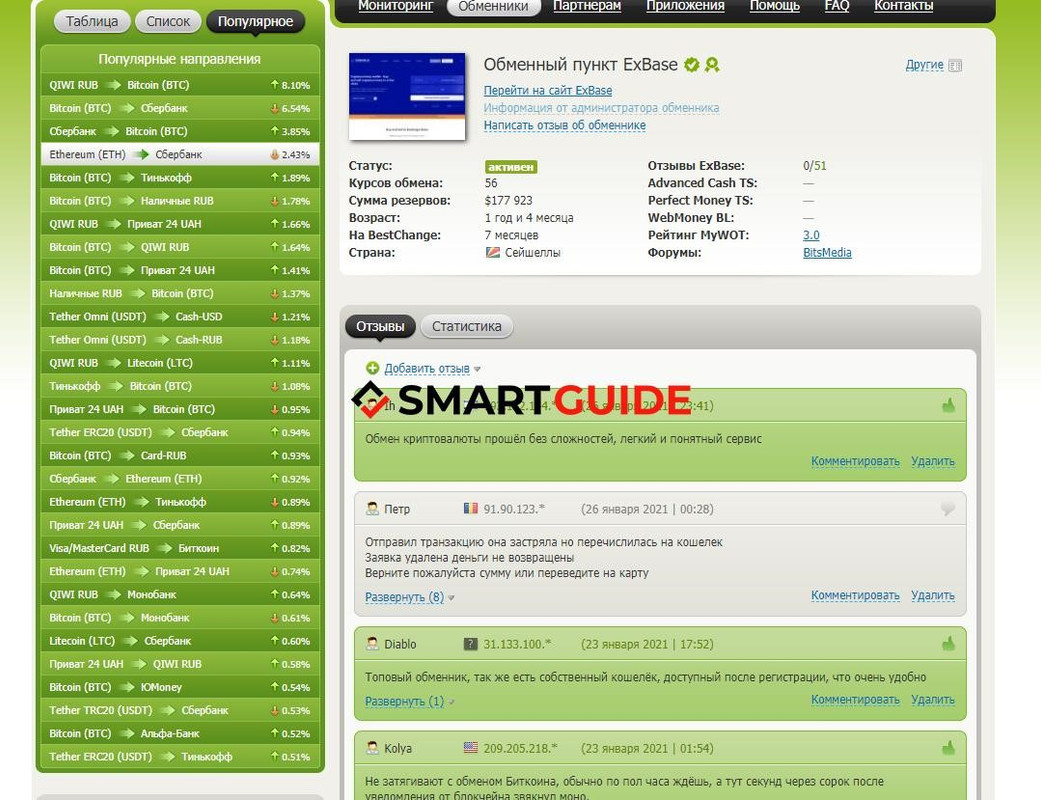Click the award ribbon icon next to ExBase
The image size is (1041, 800).
click(x=712, y=65)
